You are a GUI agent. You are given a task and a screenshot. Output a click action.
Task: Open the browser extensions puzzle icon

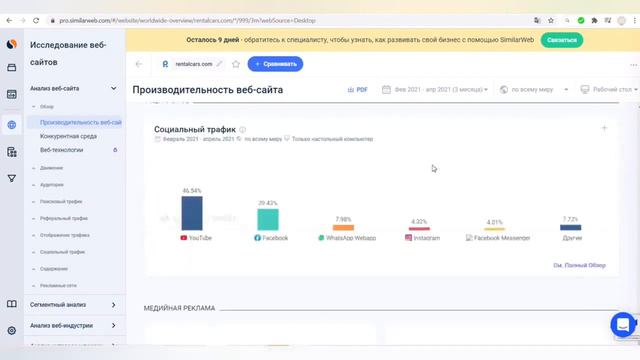tap(594, 20)
